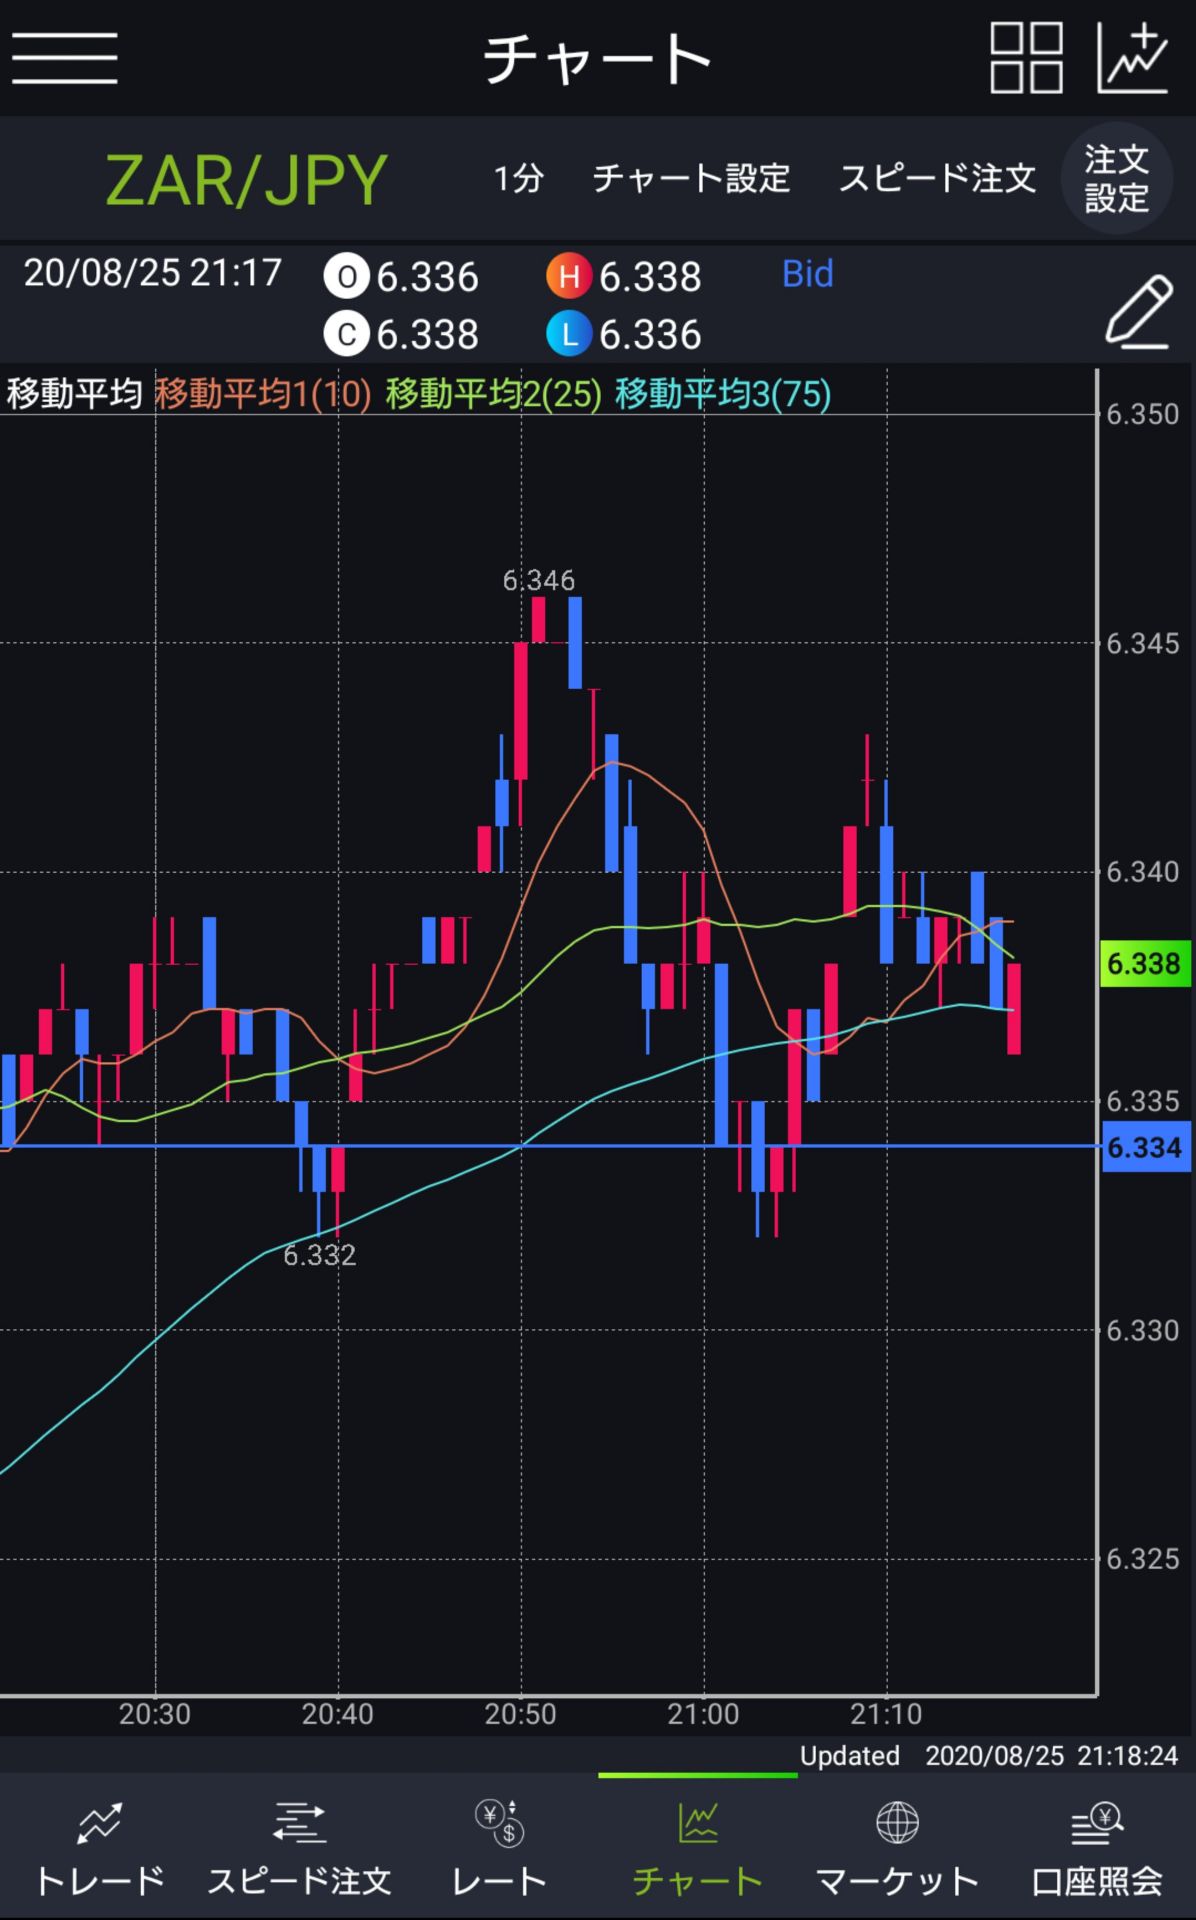The image size is (1196, 1920).
Task: Open チャート設定 chart settings
Action: coord(691,179)
